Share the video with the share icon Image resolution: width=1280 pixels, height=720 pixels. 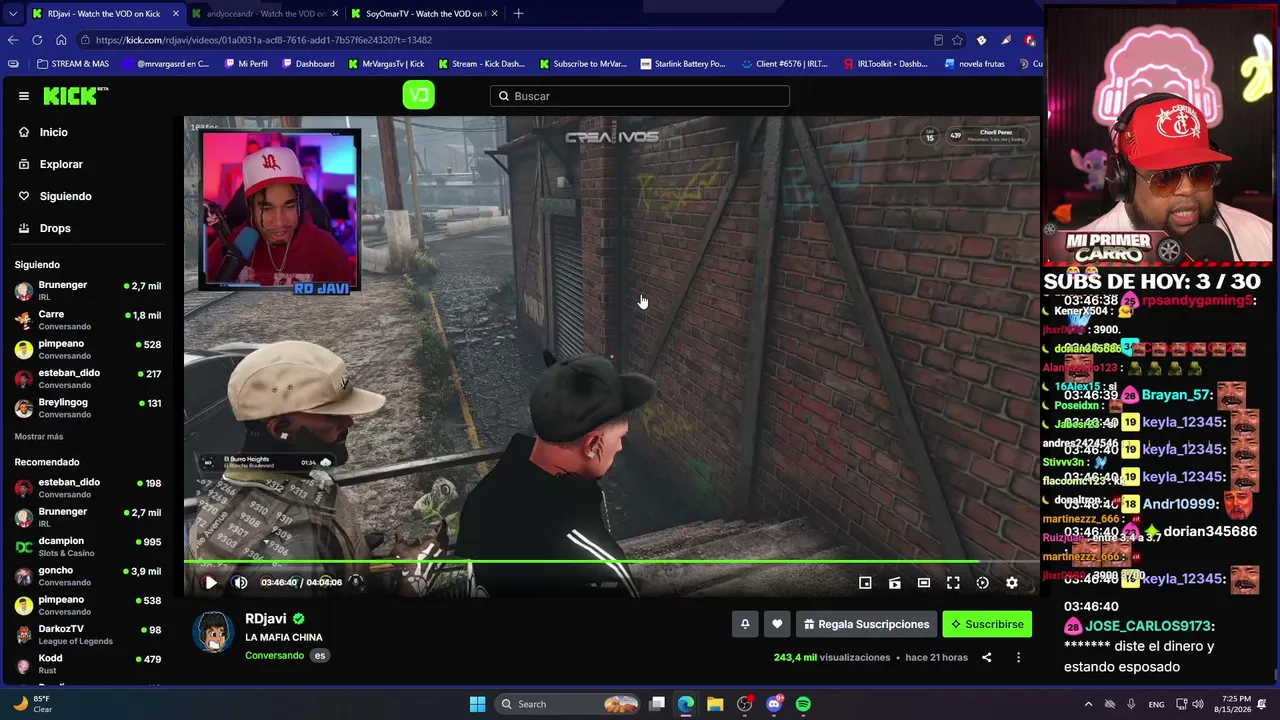[x=987, y=657]
